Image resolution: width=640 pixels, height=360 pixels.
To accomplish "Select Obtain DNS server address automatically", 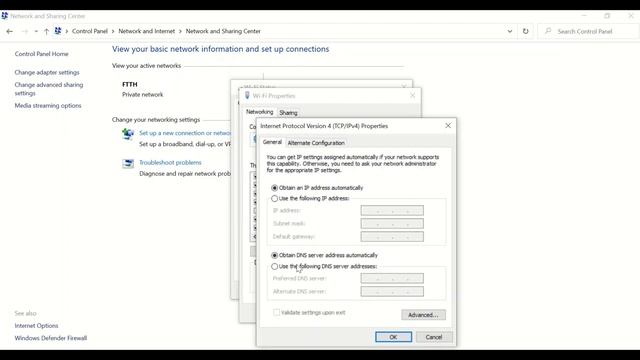I will 324,255.
